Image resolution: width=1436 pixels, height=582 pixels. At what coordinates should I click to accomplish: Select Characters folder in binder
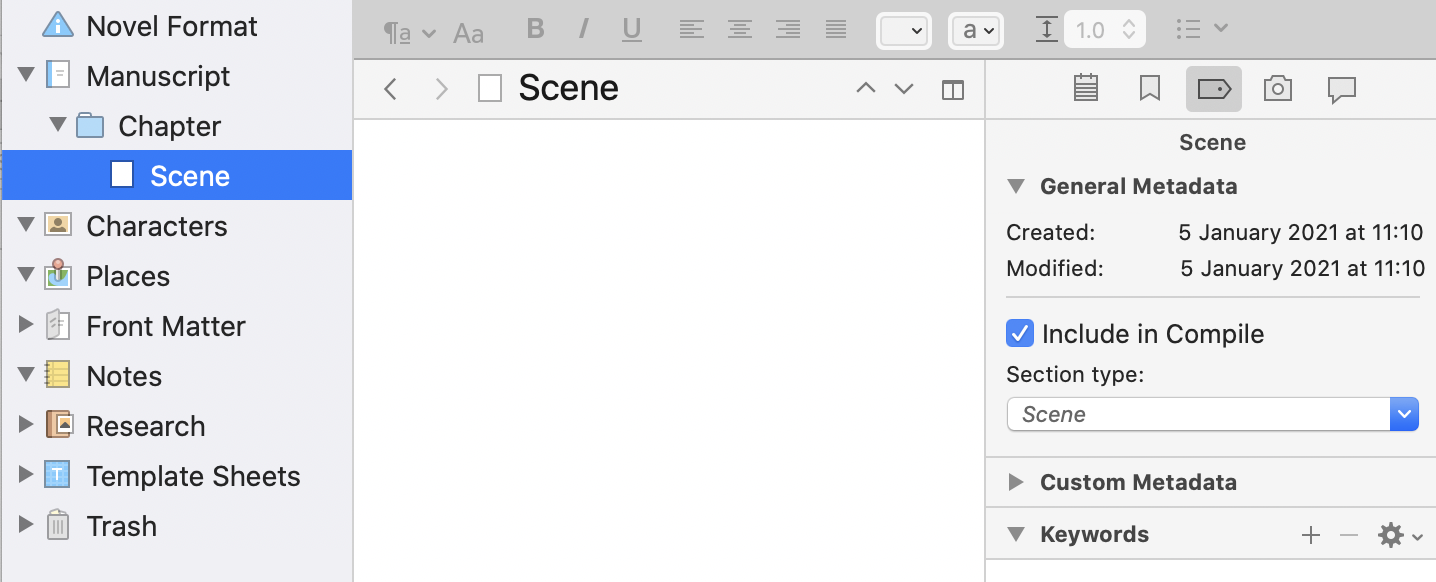click(x=157, y=226)
